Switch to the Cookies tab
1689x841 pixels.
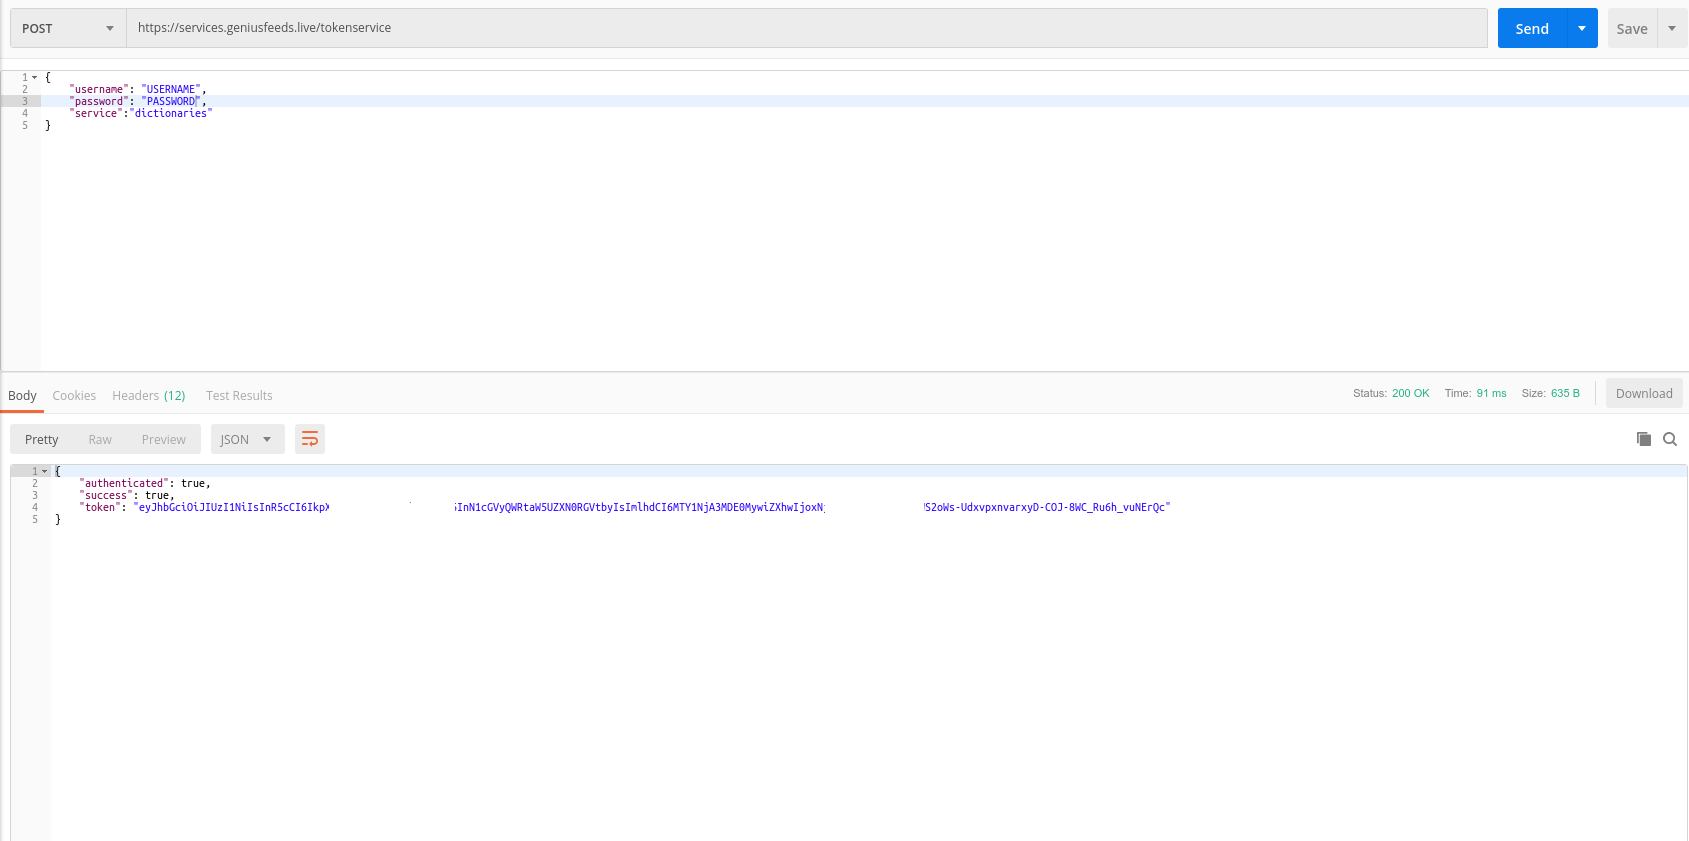coord(74,396)
